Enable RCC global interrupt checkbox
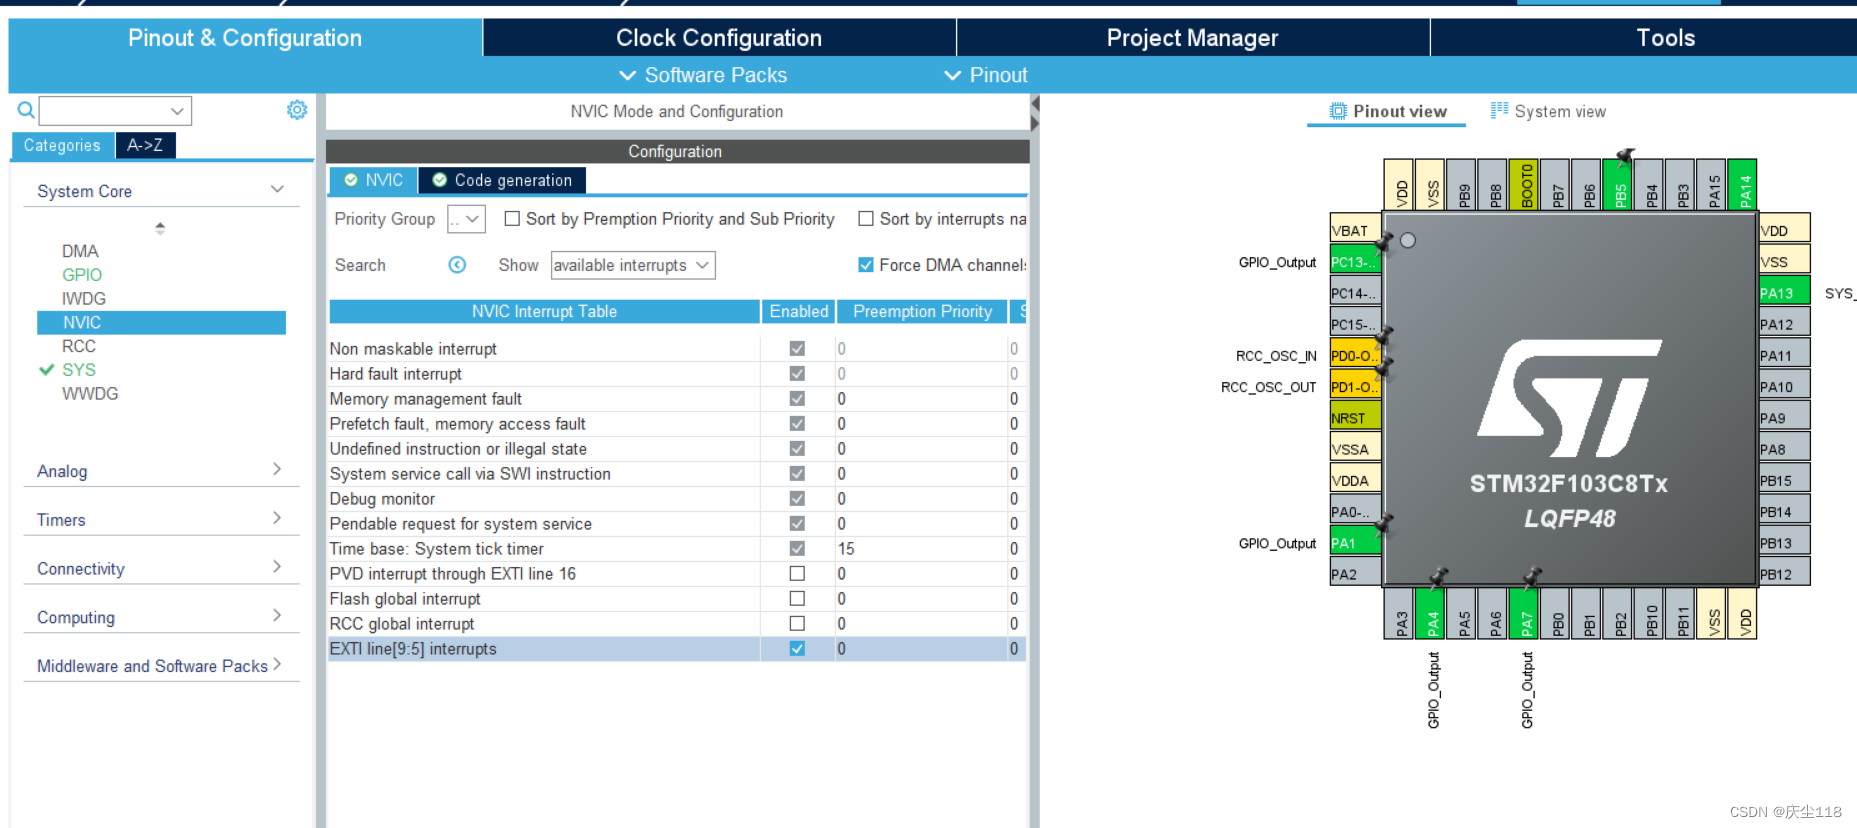1857x828 pixels. (797, 624)
